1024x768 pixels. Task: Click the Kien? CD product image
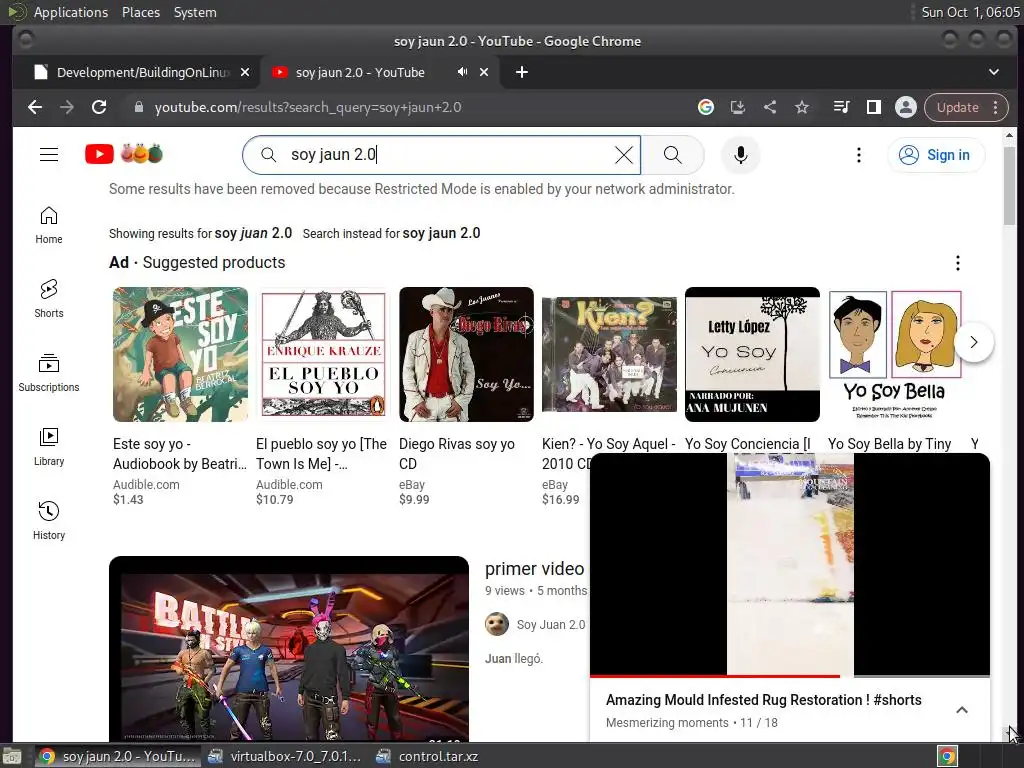click(609, 354)
